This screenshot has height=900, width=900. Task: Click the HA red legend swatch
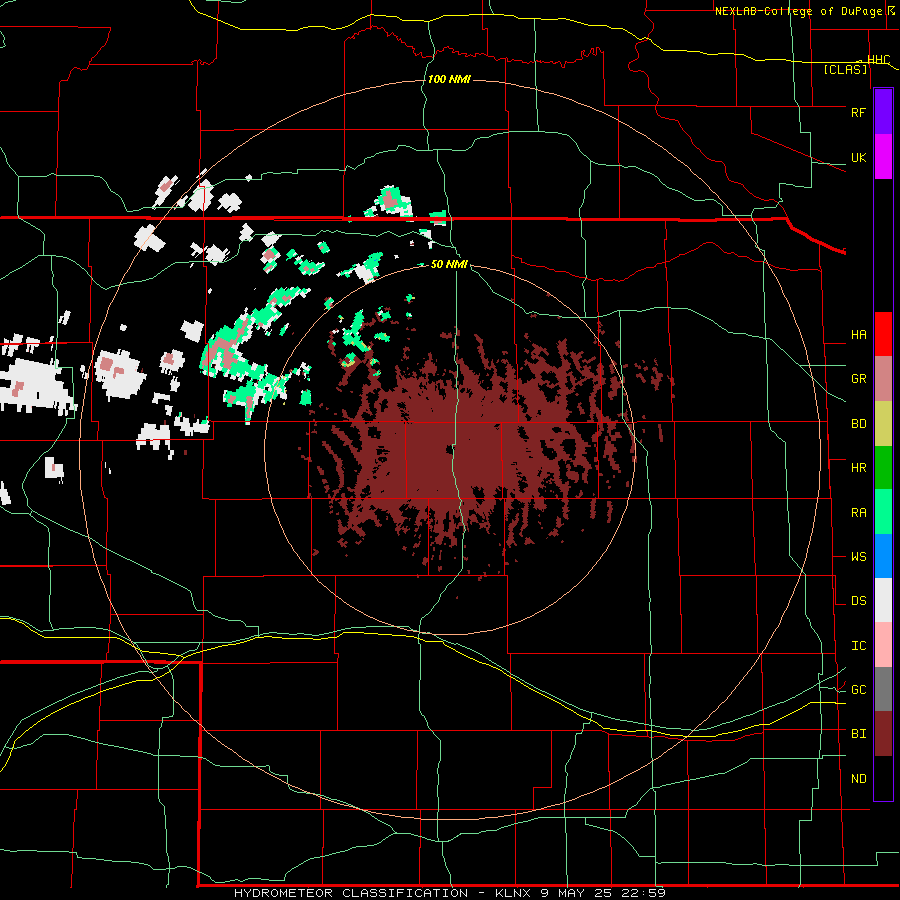tap(883, 334)
